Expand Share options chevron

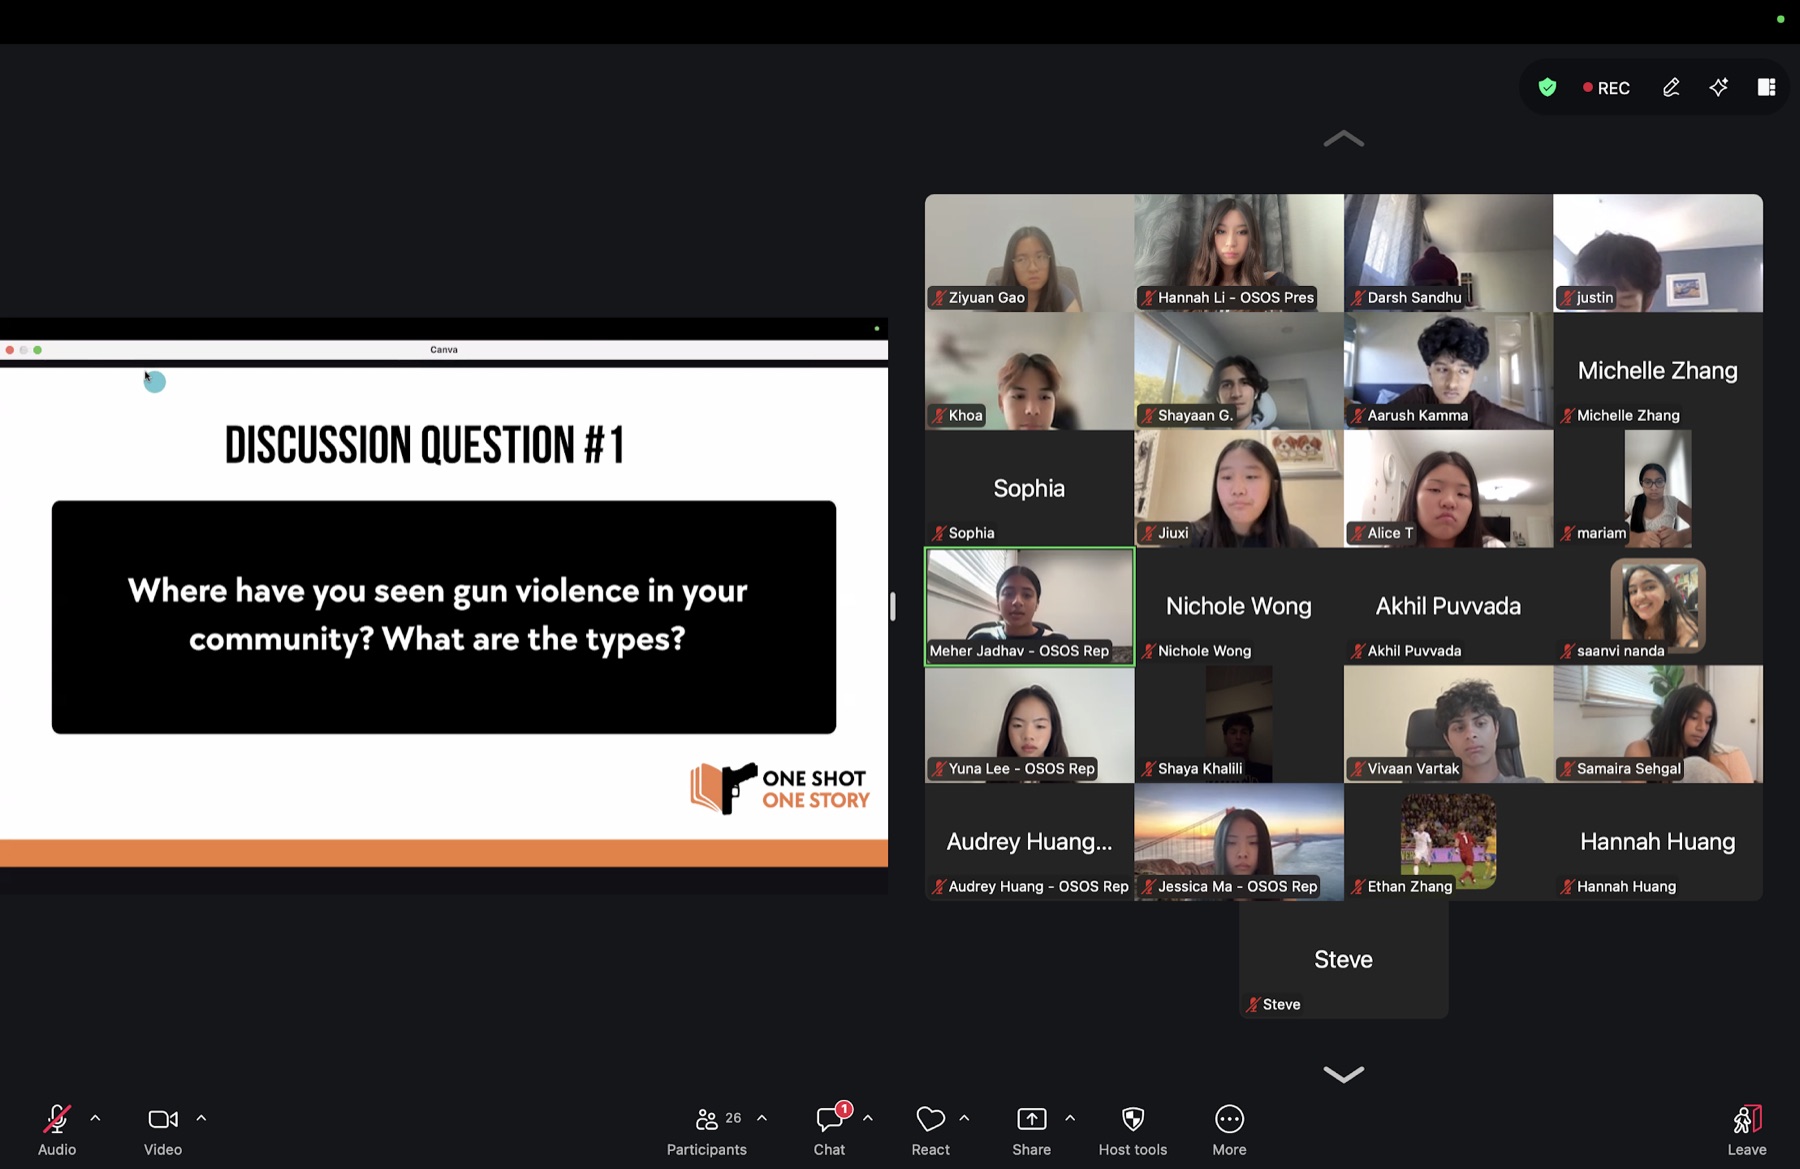(1070, 1118)
